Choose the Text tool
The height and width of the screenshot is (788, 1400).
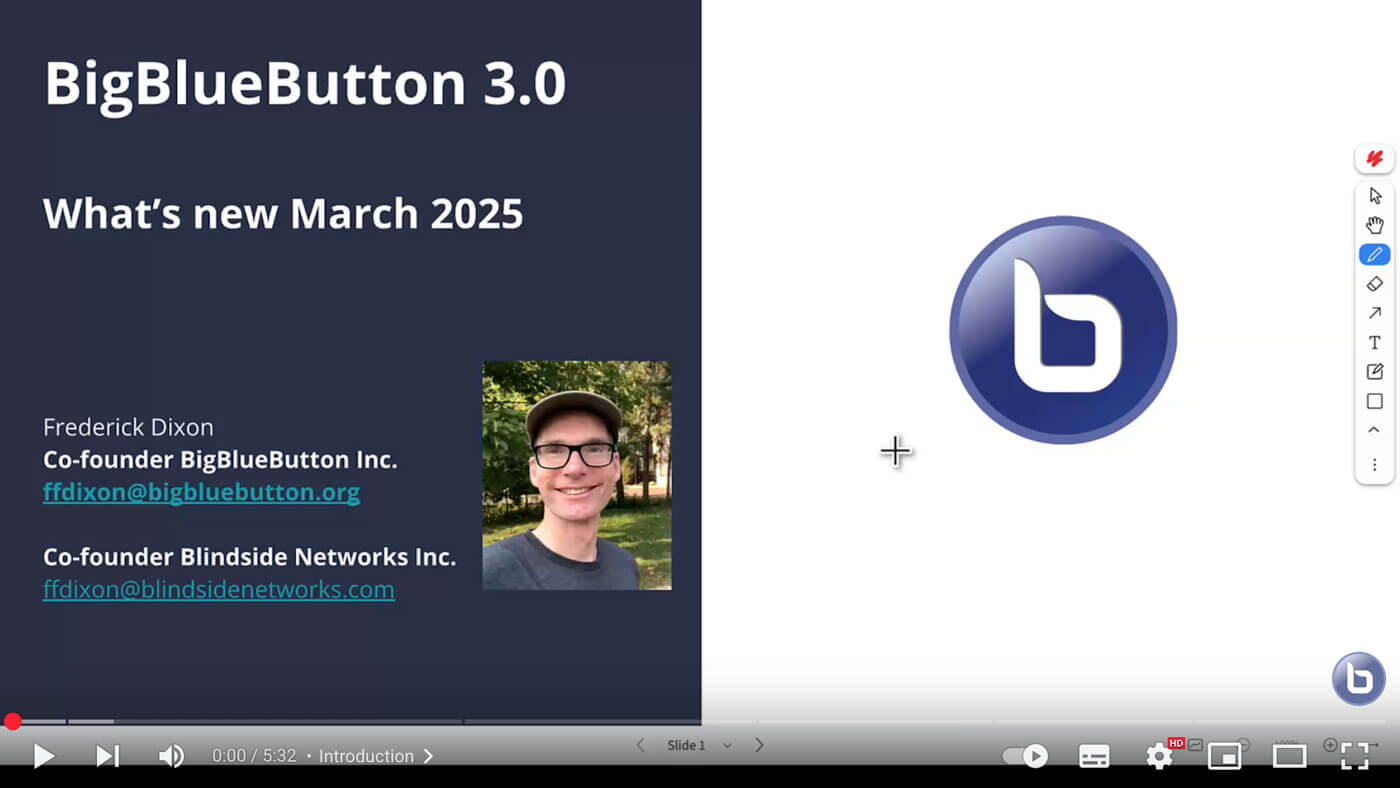pos(1374,343)
